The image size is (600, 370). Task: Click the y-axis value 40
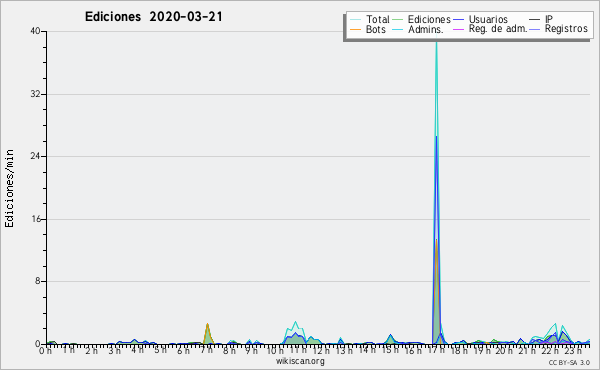pyautogui.click(x=35, y=31)
